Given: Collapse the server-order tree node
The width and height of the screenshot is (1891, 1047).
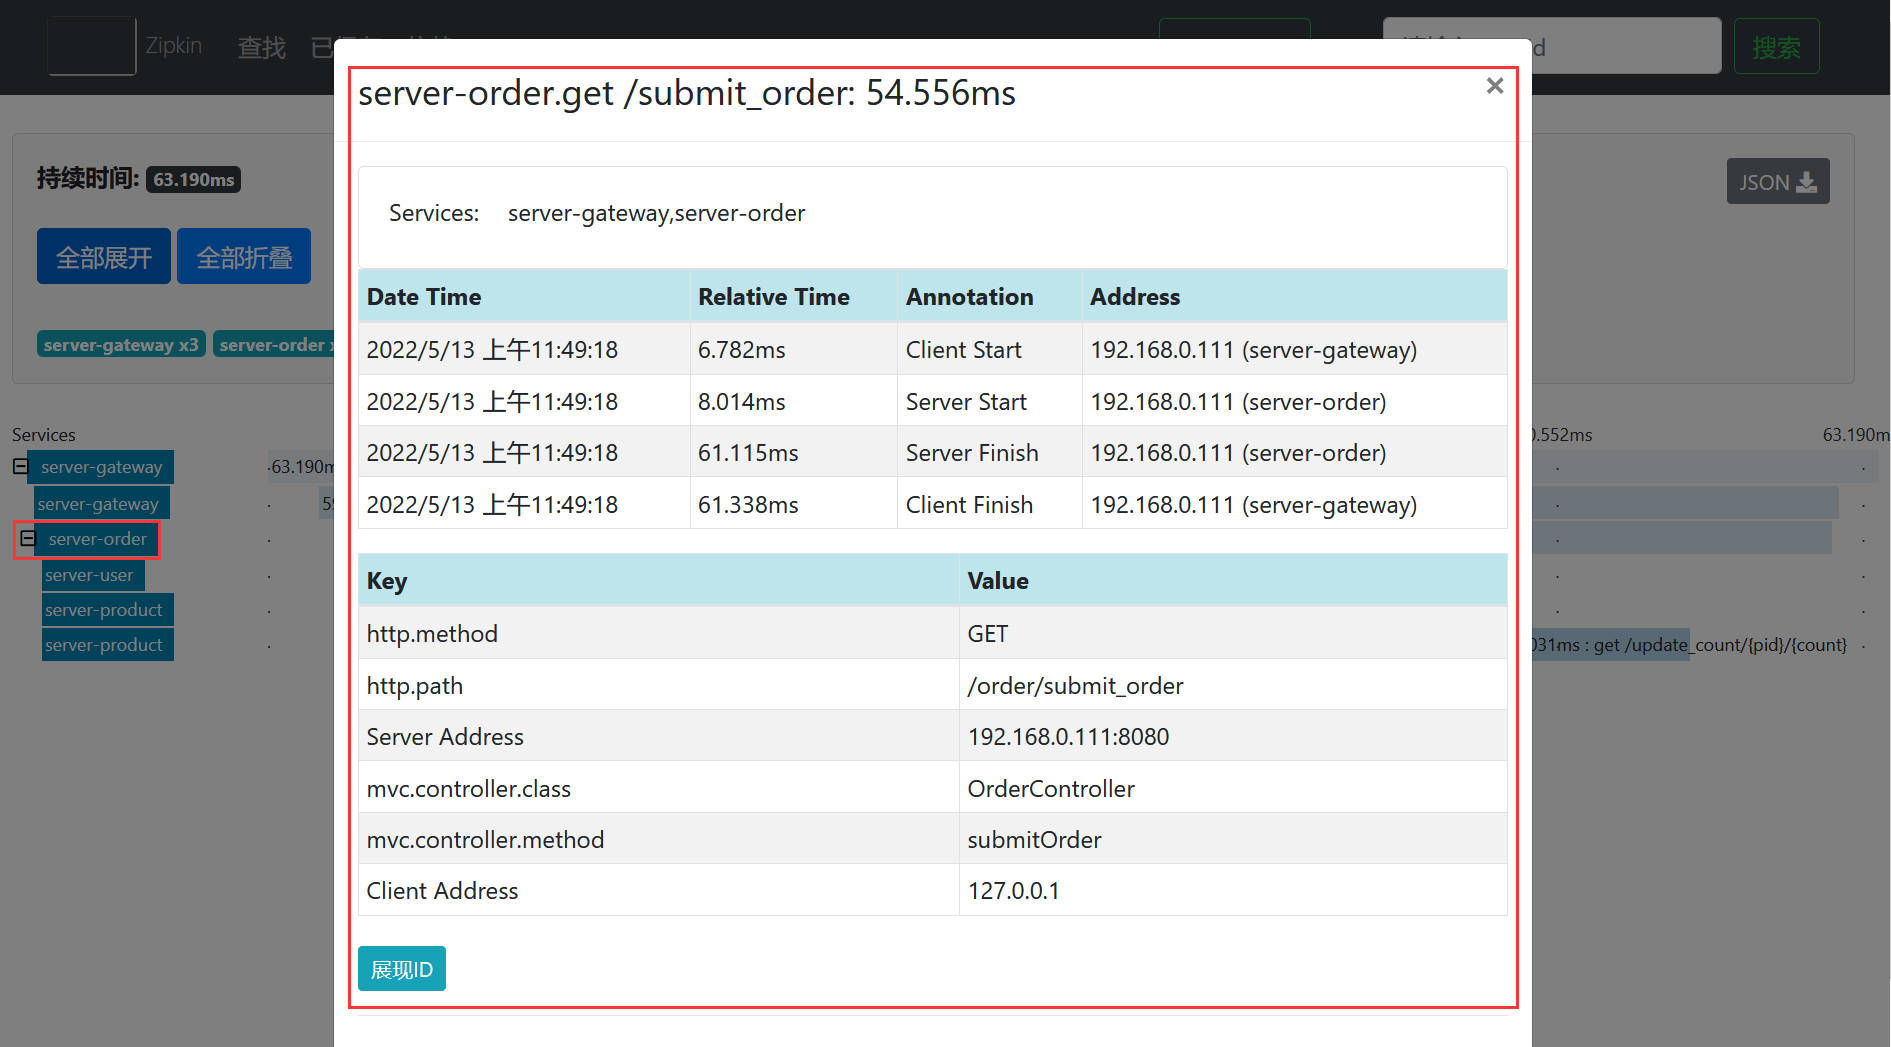Looking at the screenshot, I should click(x=28, y=539).
